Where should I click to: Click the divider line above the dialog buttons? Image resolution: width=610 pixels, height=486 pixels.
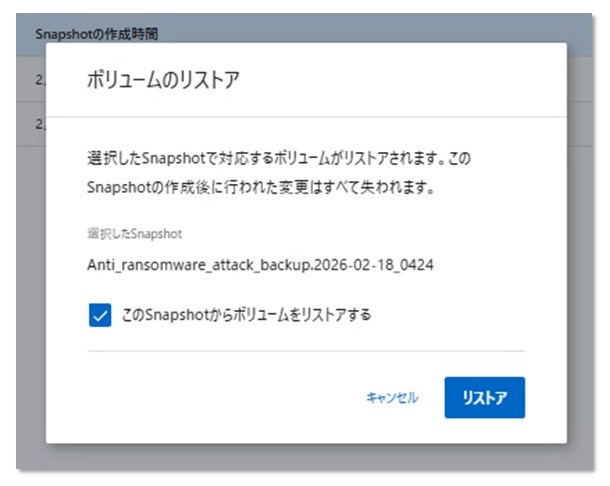[306, 351]
